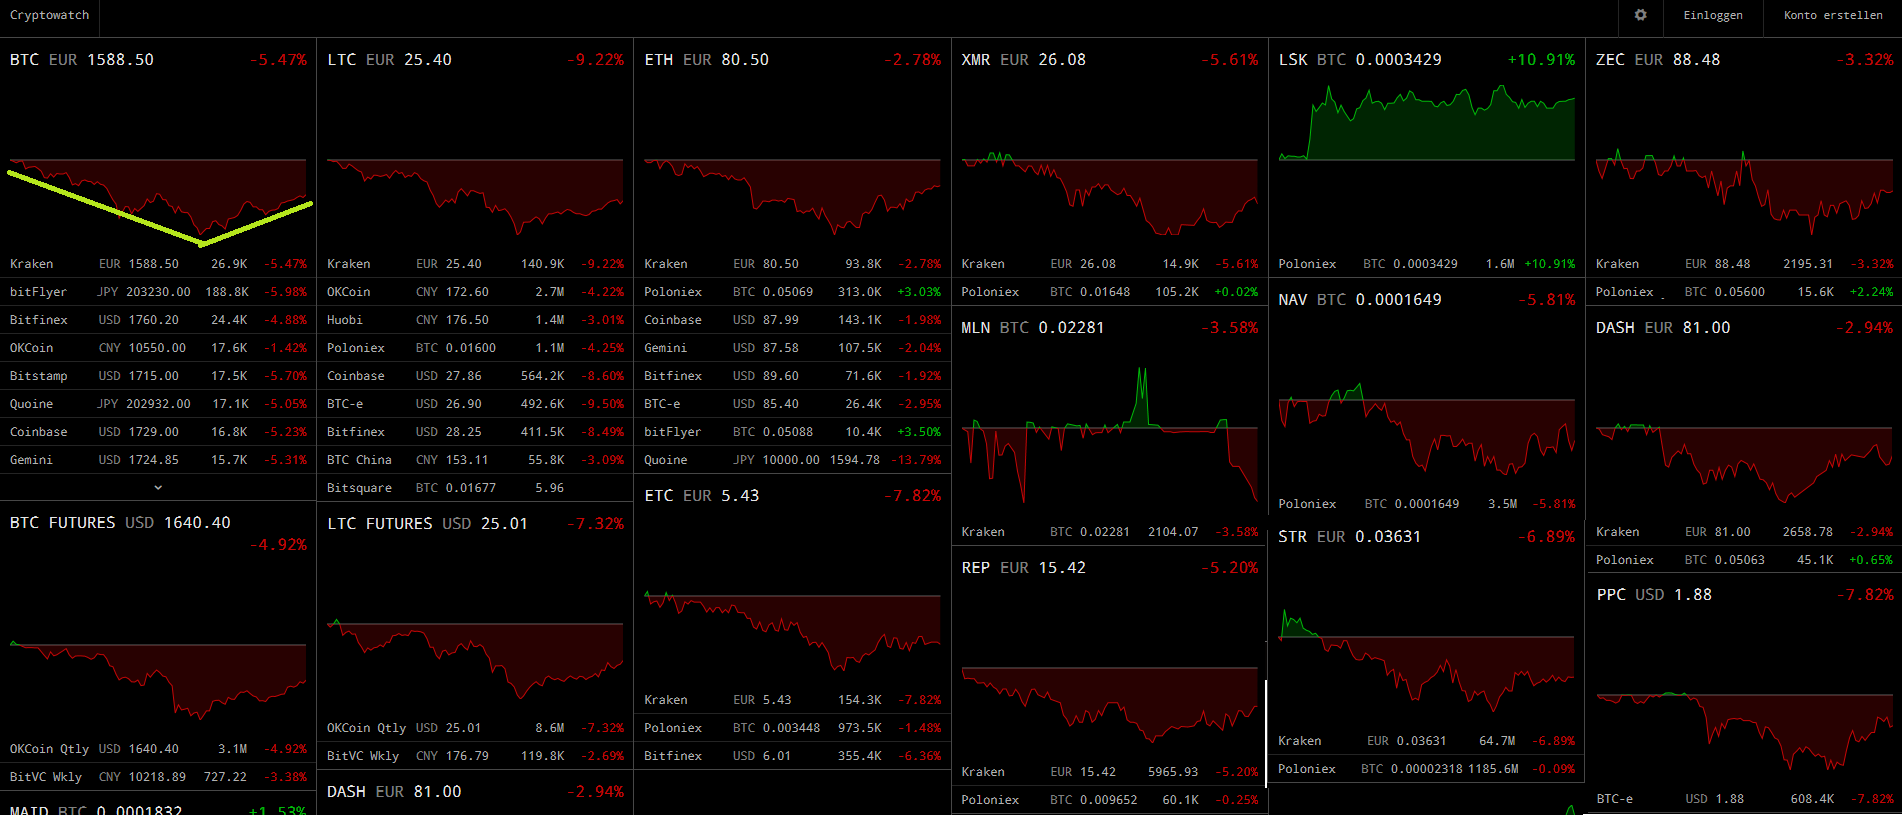Open the settings gear icon
Viewport: 1902px width, 816px height.
point(1640,15)
